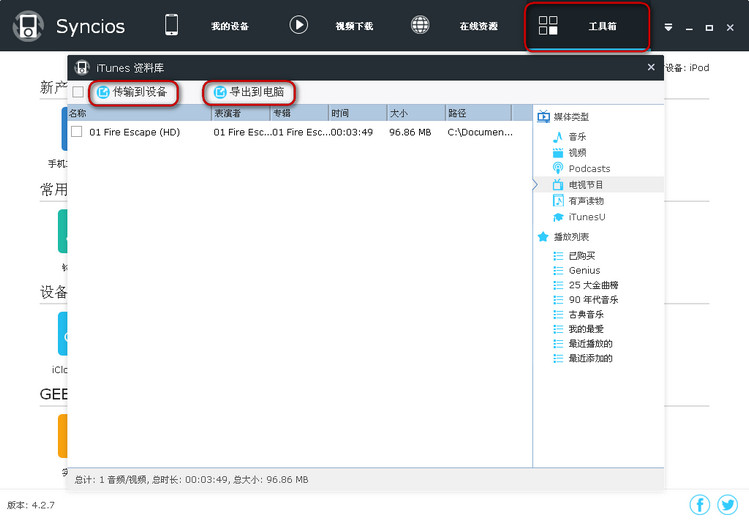Click the audiobook icon beside 有声读物

557,201
